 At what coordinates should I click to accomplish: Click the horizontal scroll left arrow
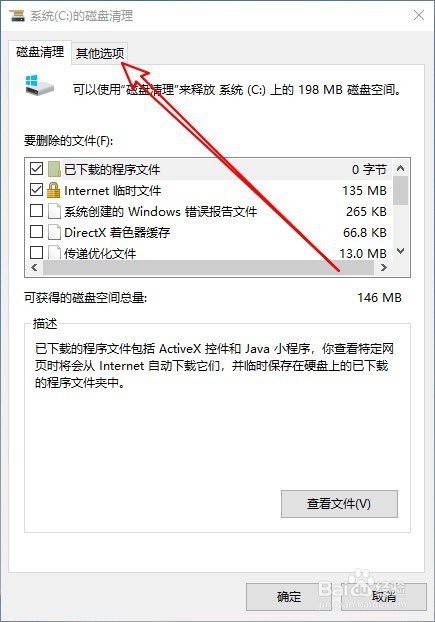(34, 268)
